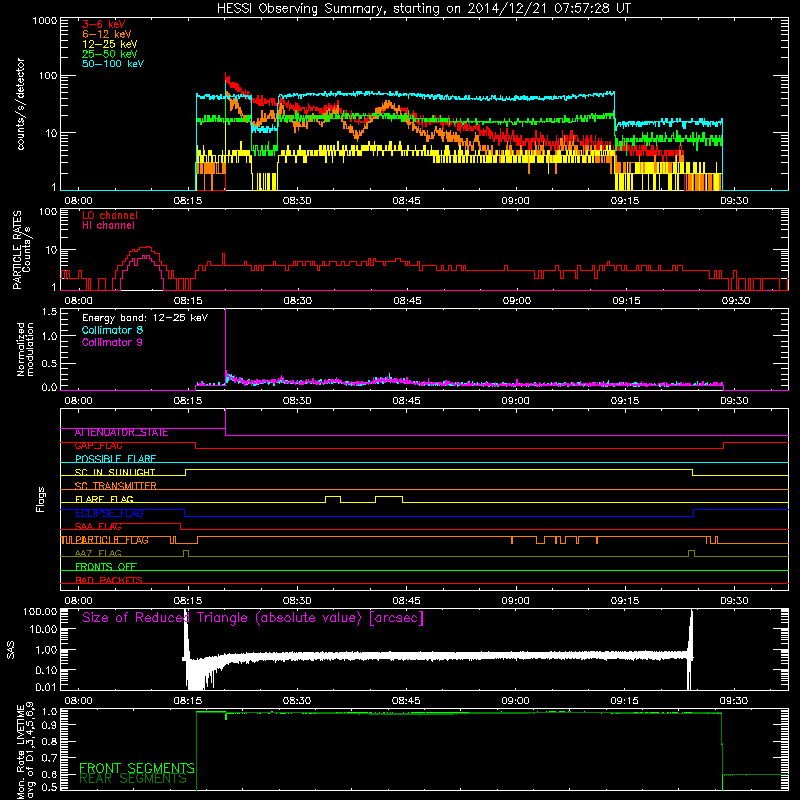Click the AAZ_FLAG label
Viewport: 800px width, 800px height.
(98, 554)
